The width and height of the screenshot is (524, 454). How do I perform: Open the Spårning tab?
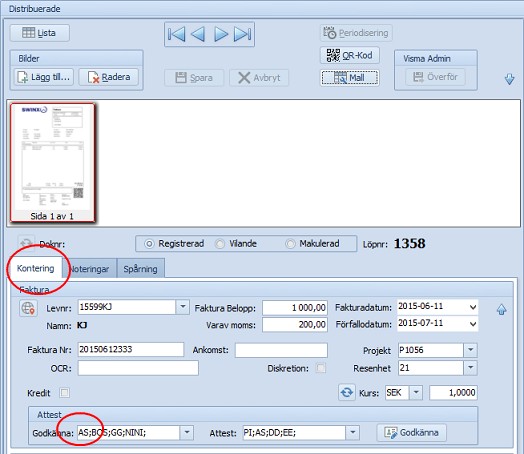click(x=140, y=269)
